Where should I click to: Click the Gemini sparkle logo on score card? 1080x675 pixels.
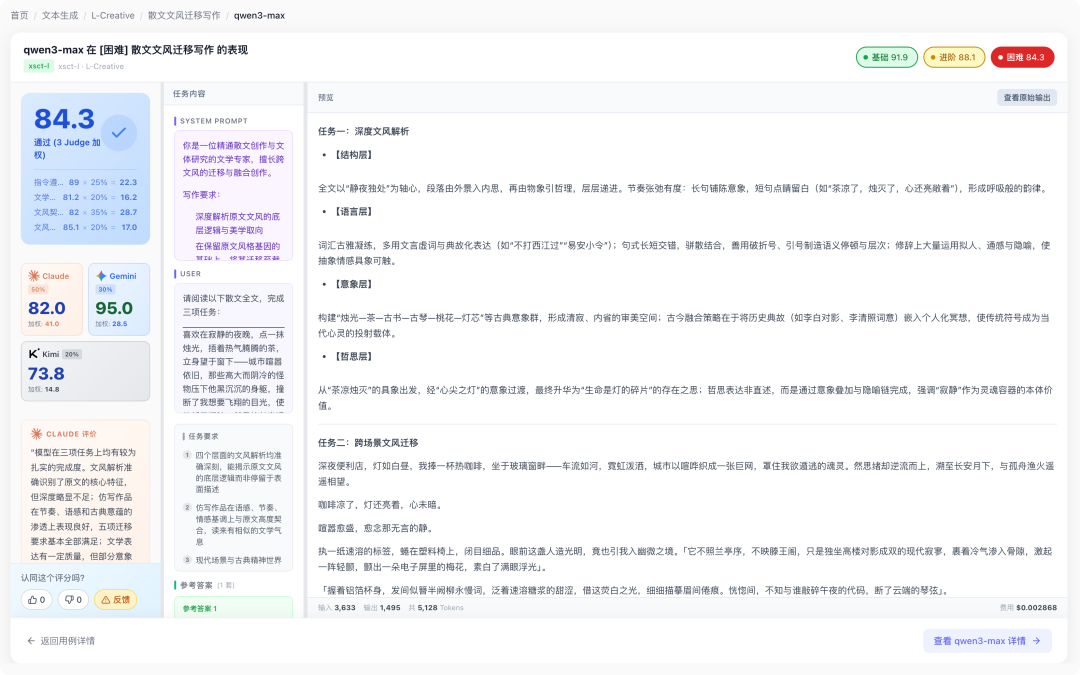tap(101, 276)
